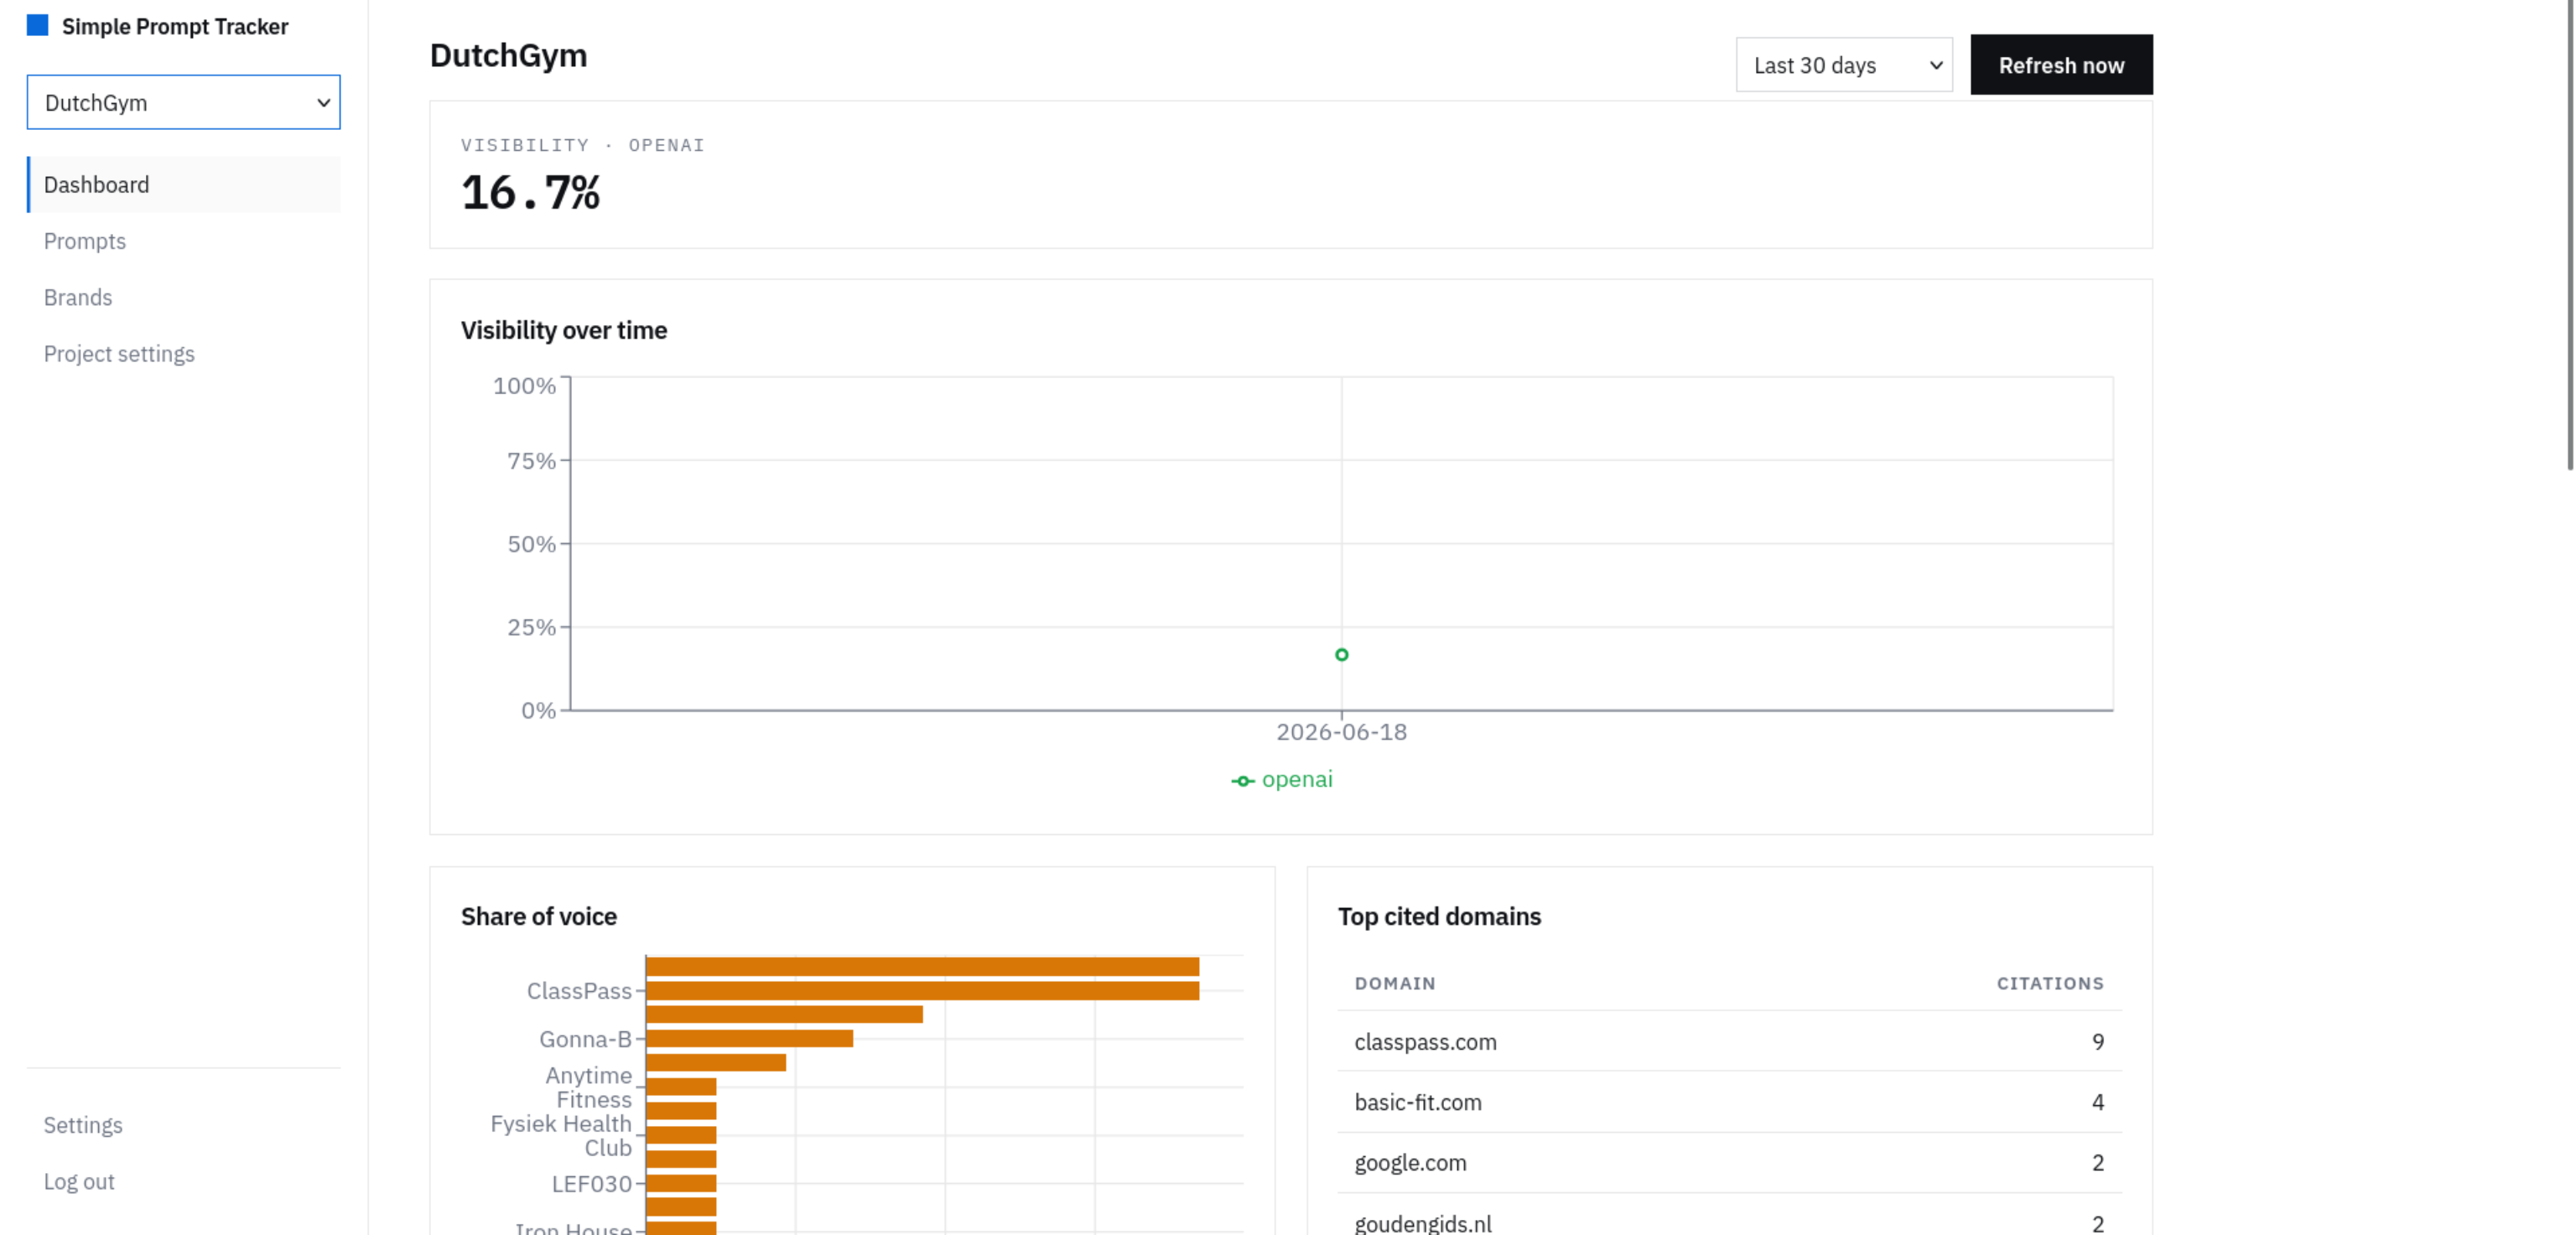Open Project settings in the sidebar

coord(119,354)
